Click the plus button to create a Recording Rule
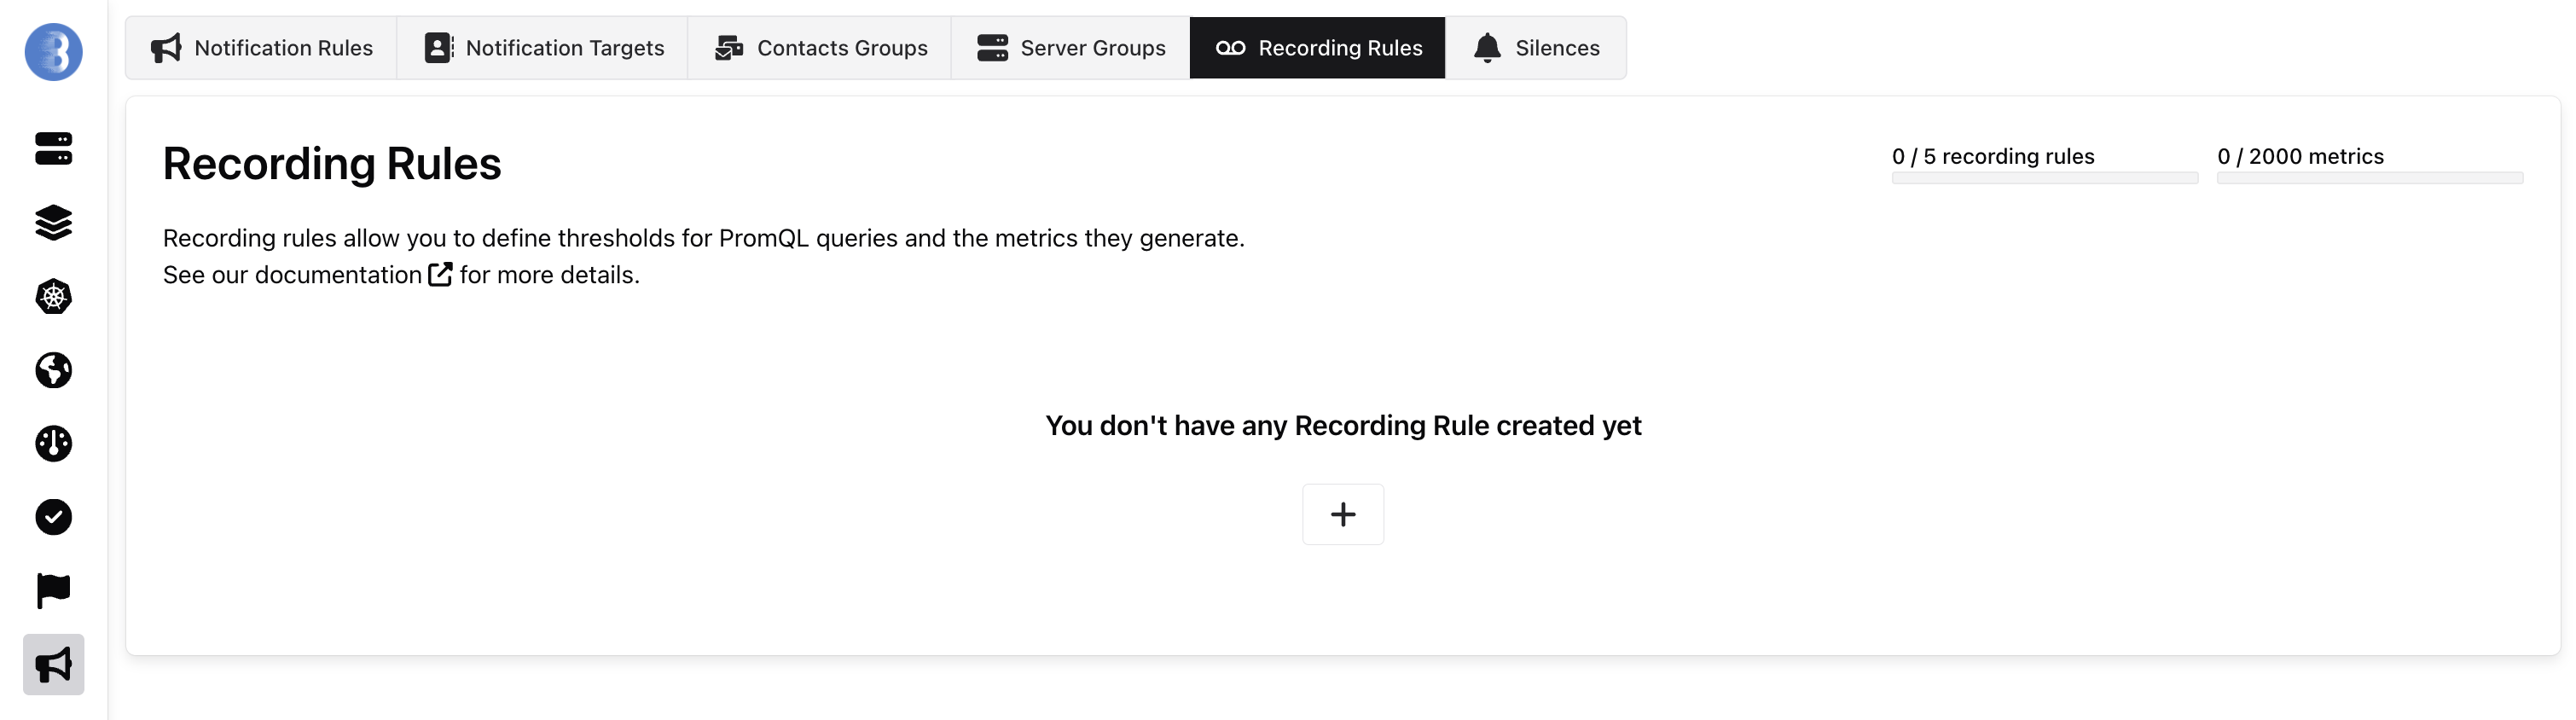 (x=1343, y=514)
